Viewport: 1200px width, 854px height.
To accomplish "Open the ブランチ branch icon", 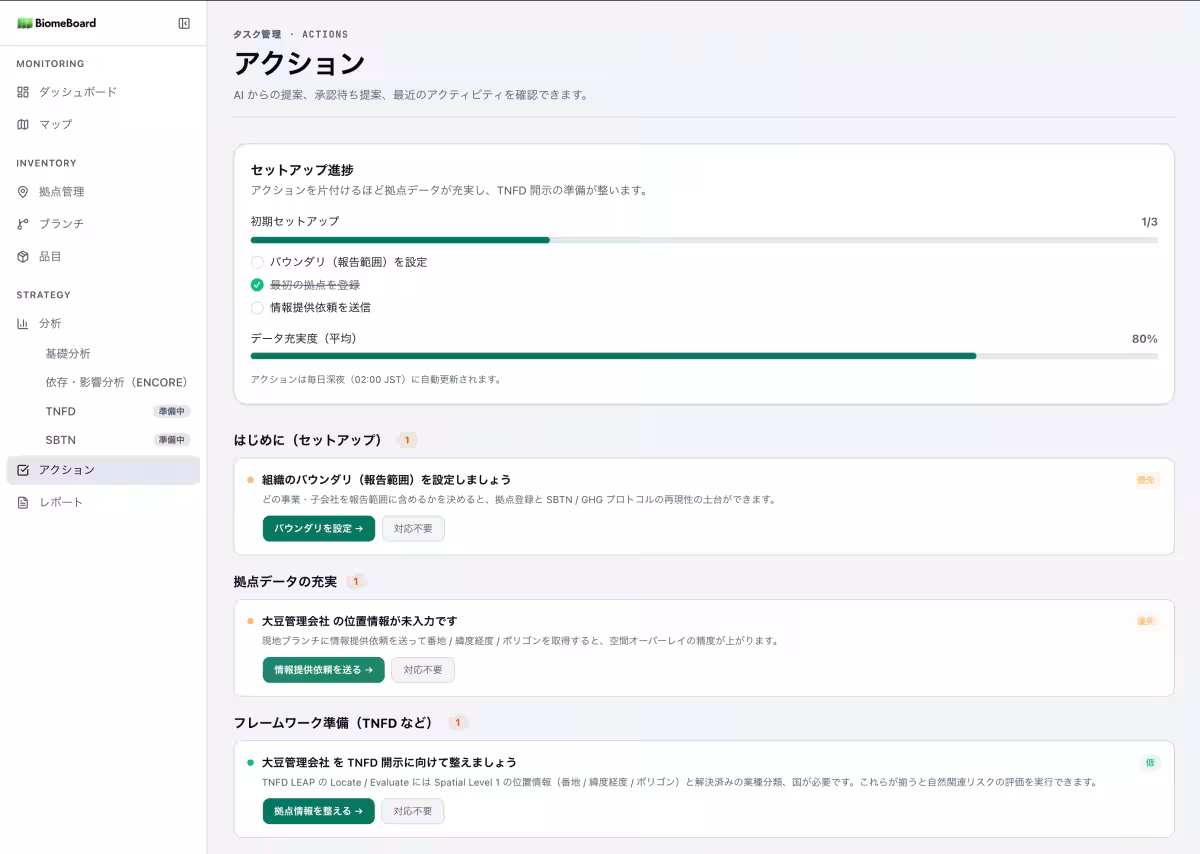I will tap(23, 224).
